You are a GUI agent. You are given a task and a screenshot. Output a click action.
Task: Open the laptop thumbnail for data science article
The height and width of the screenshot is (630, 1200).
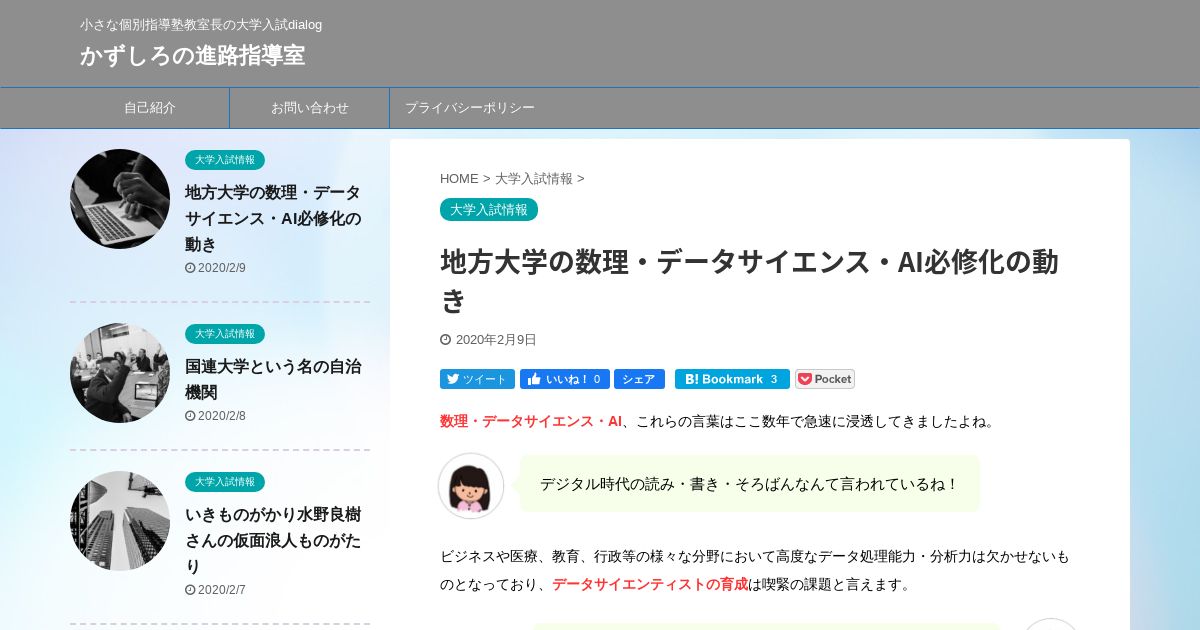tap(120, 199)
